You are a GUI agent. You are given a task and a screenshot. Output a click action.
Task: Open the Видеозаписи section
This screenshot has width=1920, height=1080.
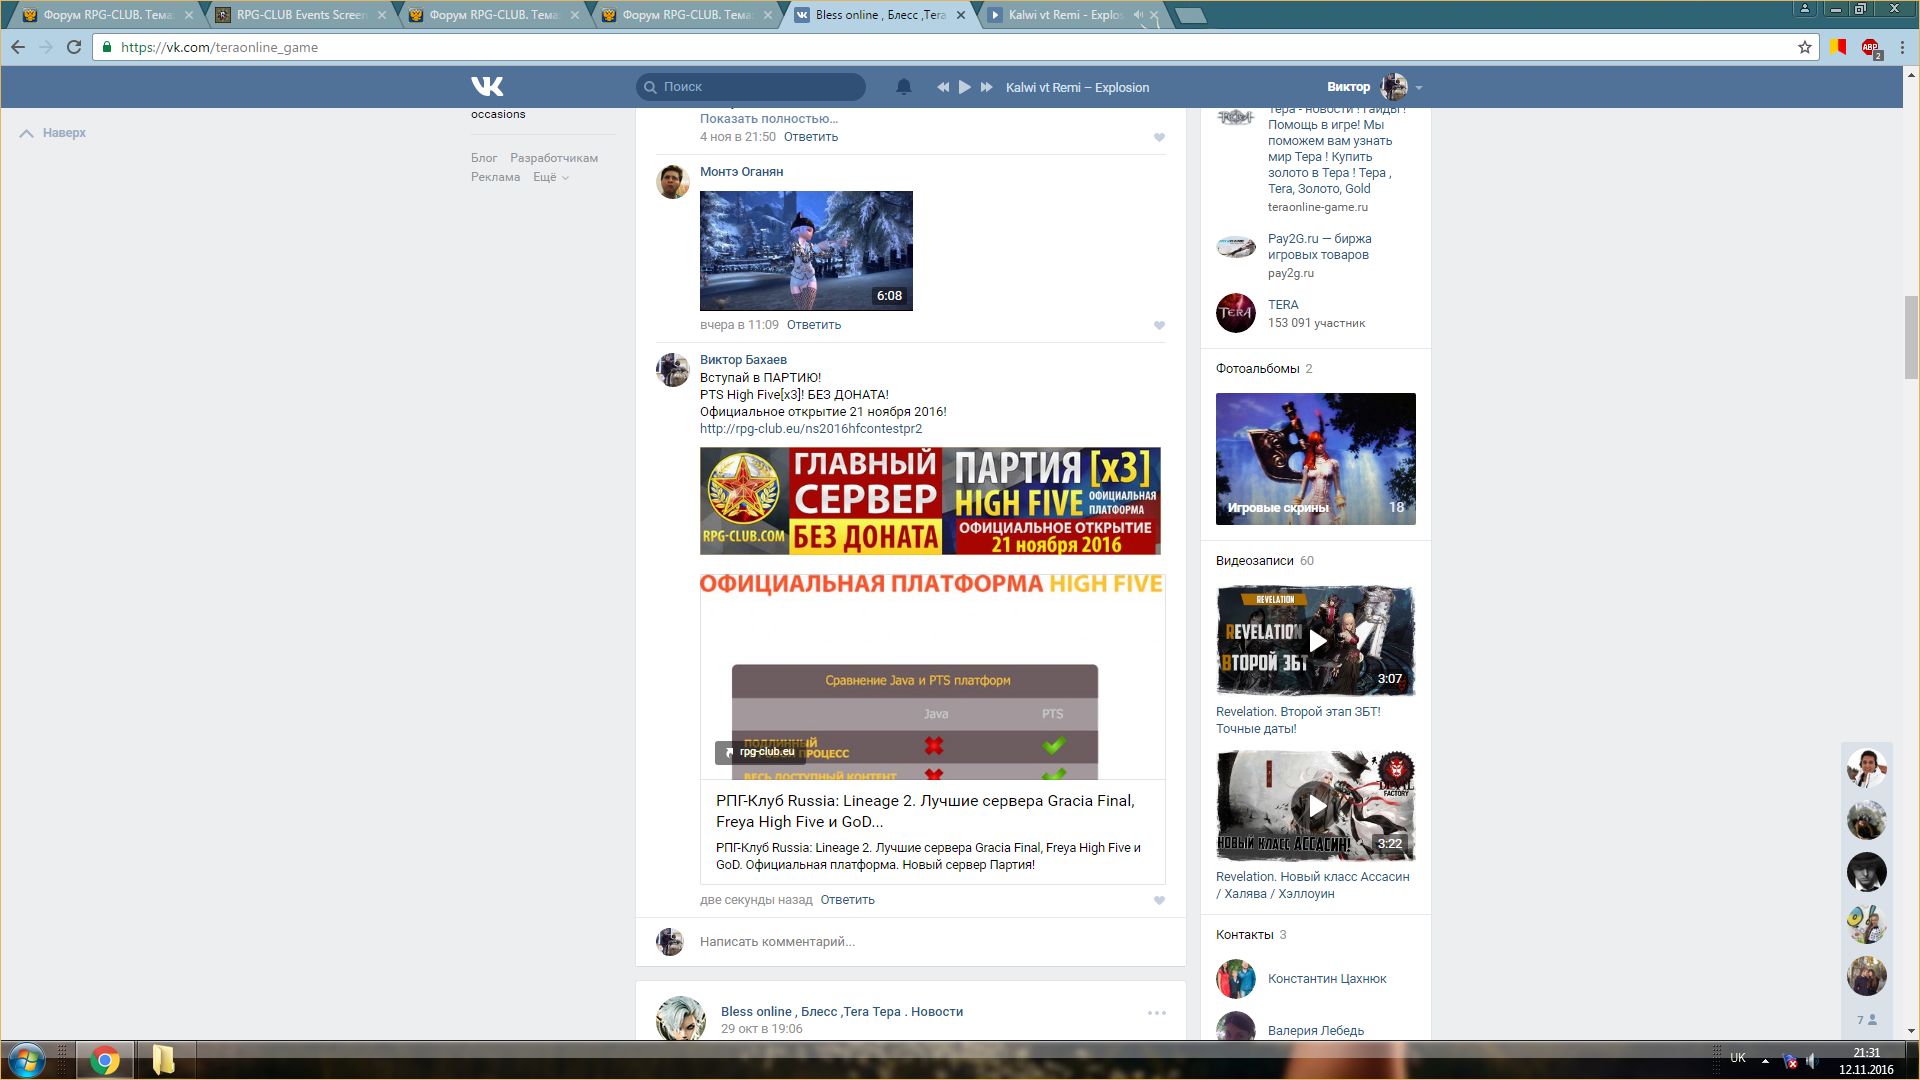click(1264, 561)
